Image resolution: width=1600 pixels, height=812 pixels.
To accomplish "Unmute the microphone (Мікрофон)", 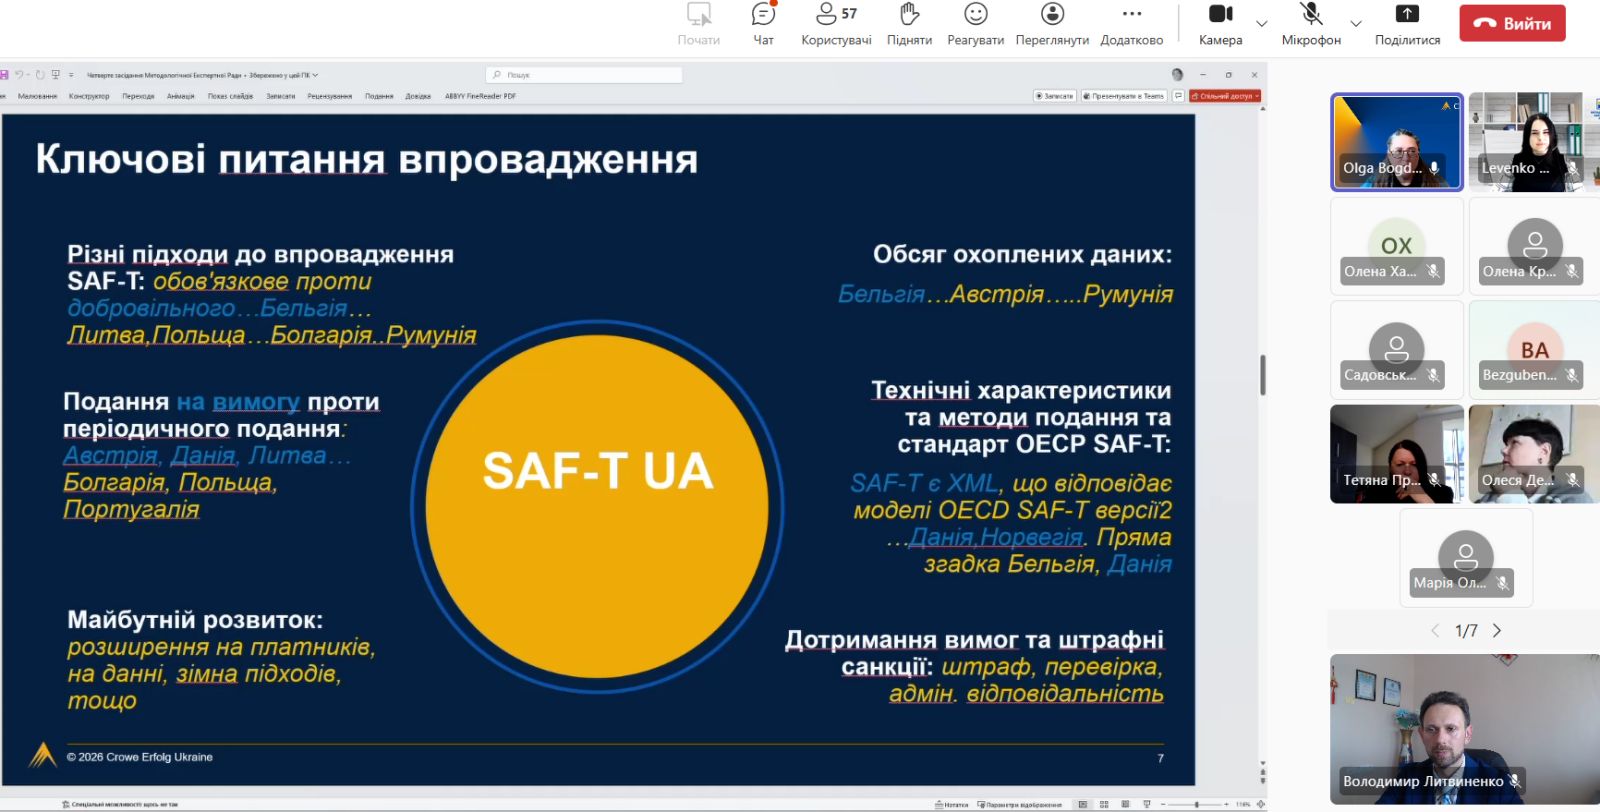I will 1311,24.
